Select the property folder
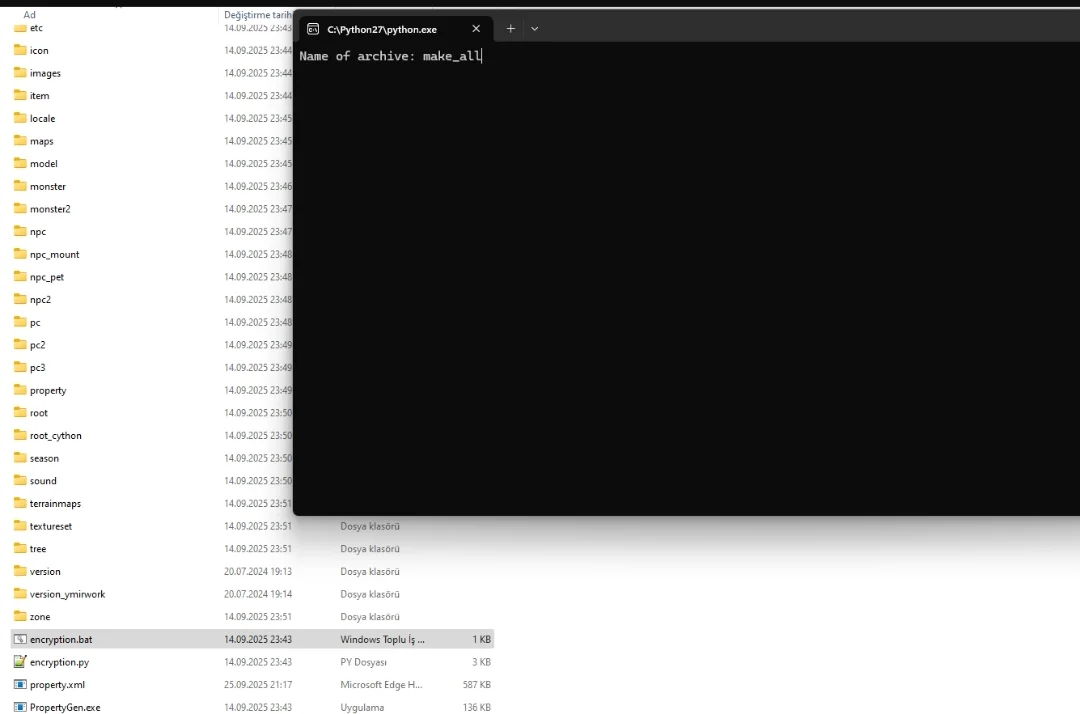1080x714 pixels. tap(48, 390)
